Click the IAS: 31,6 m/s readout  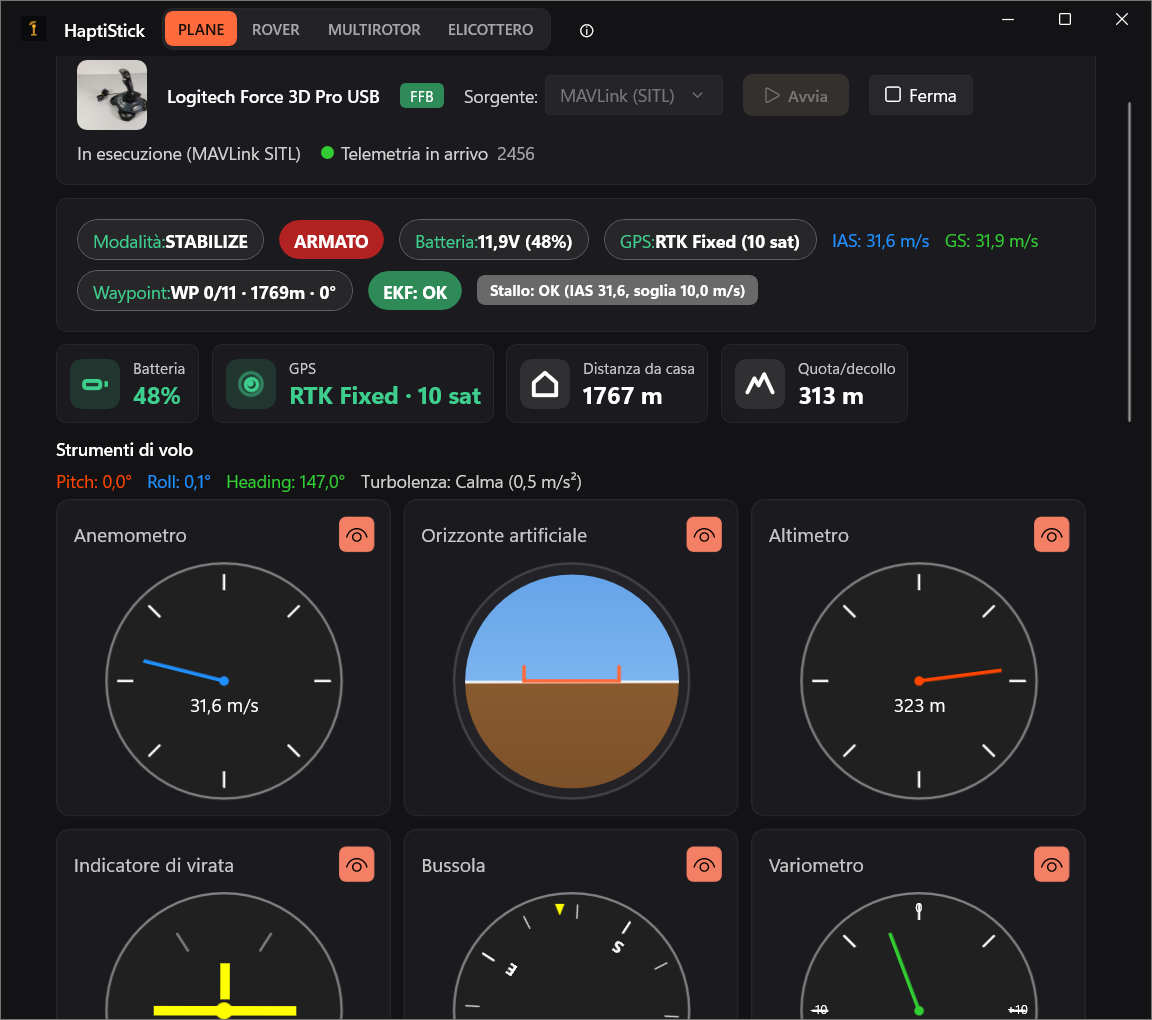click(x=880, y=241)
